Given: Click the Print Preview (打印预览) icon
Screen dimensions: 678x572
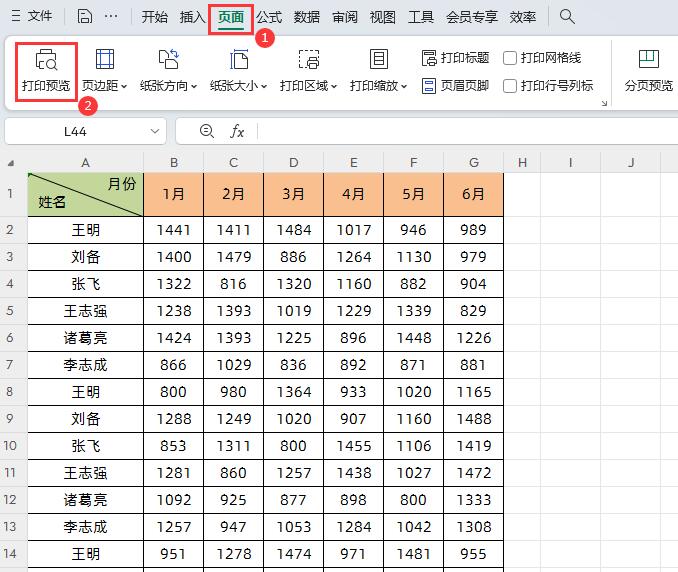Looking at the screenshot, I should click(46, 60).
